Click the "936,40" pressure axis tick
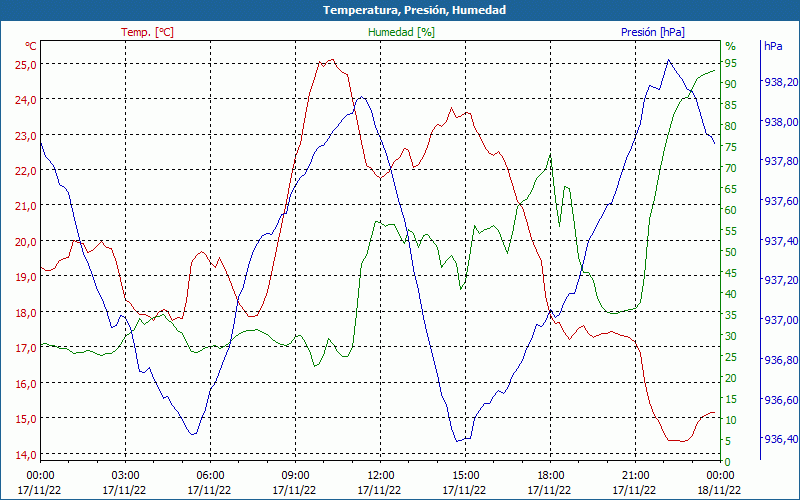Image resolution: width=800 pixels, height=500 pixels. tap(780, 439)
